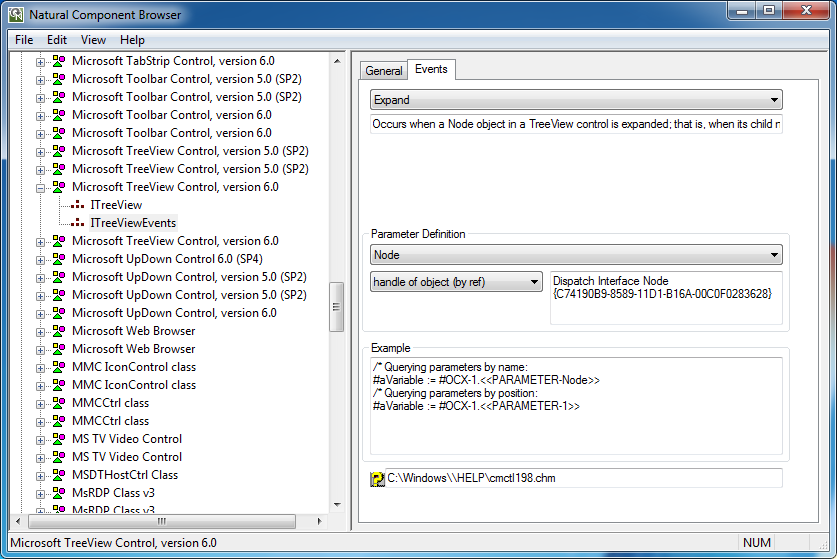Collapse the expanded Microsoft TreeView Control 6.0 node
837x559 pixels.
(x=41, y=187)
